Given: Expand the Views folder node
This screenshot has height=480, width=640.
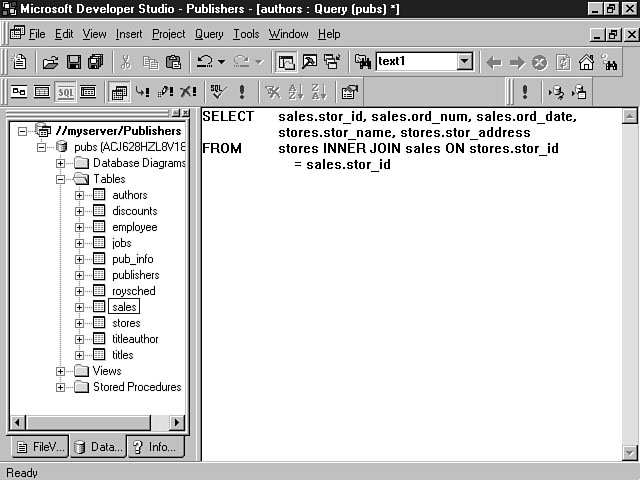Looking at the screenshot, I should [x=61, y=371].
